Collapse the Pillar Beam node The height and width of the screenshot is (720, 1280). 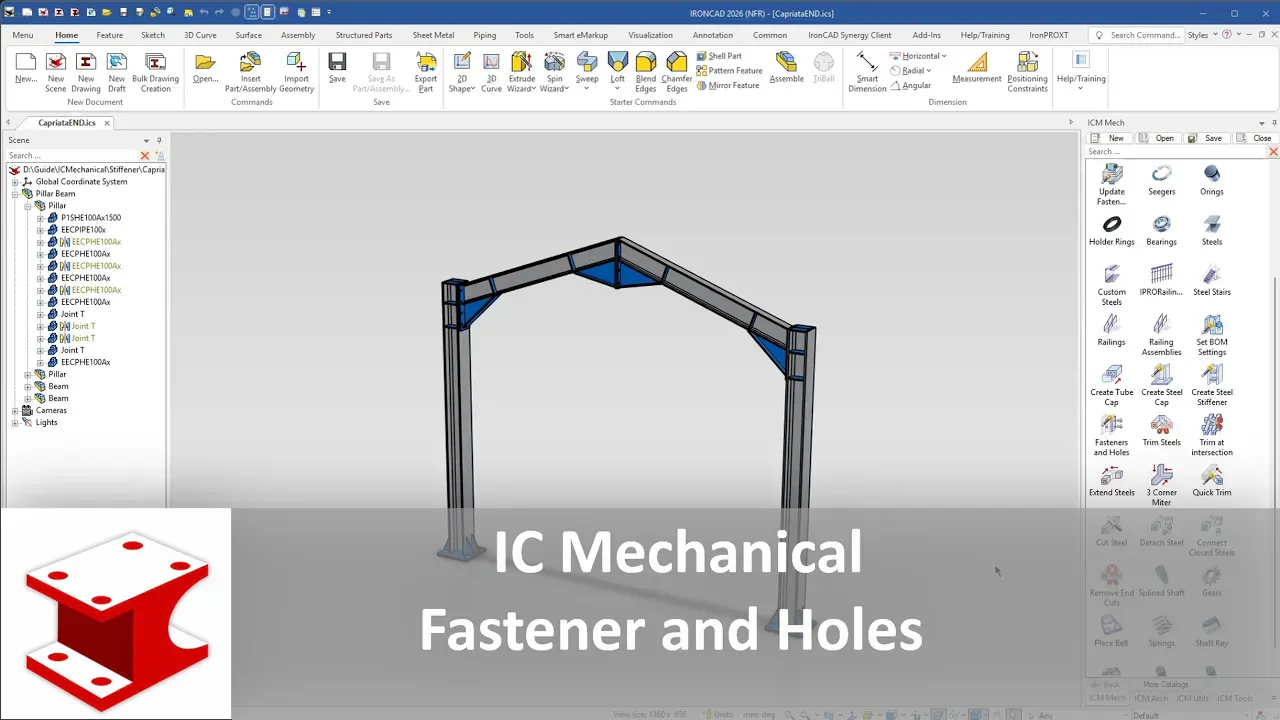click(15, 194)
